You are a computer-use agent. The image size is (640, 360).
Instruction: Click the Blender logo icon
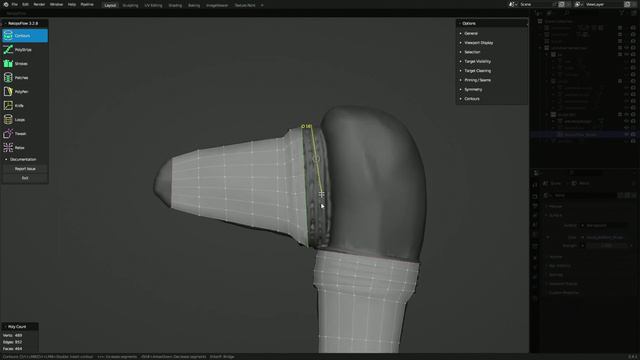tap(6, 4)
